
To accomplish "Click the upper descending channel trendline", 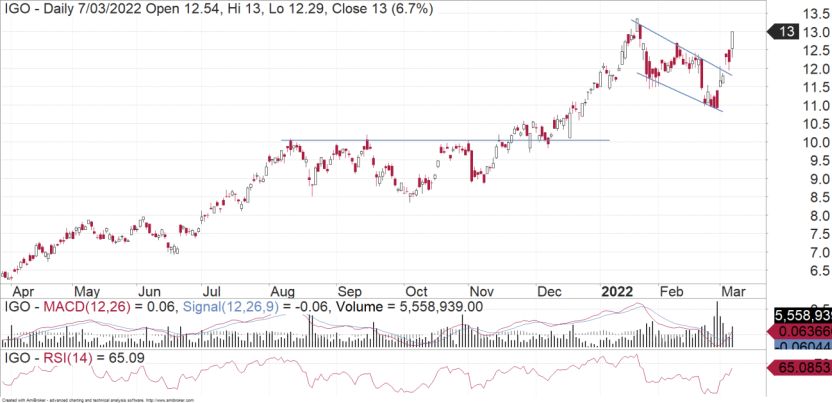I will (x=682, y=47).
